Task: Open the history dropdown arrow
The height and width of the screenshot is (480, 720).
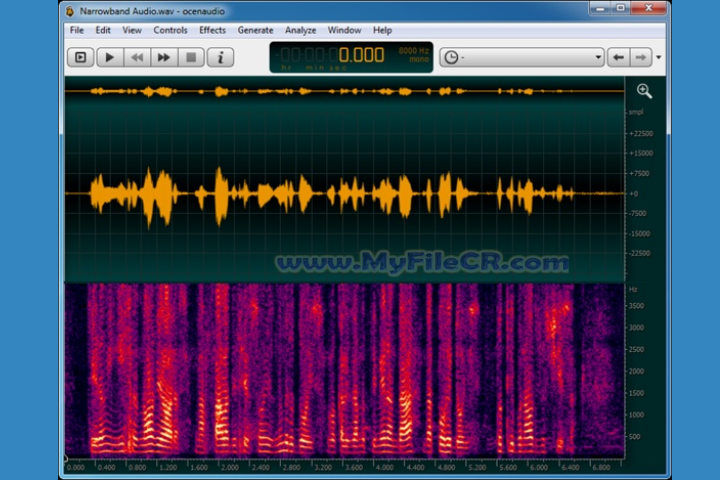Action: [x=597, y=57]
